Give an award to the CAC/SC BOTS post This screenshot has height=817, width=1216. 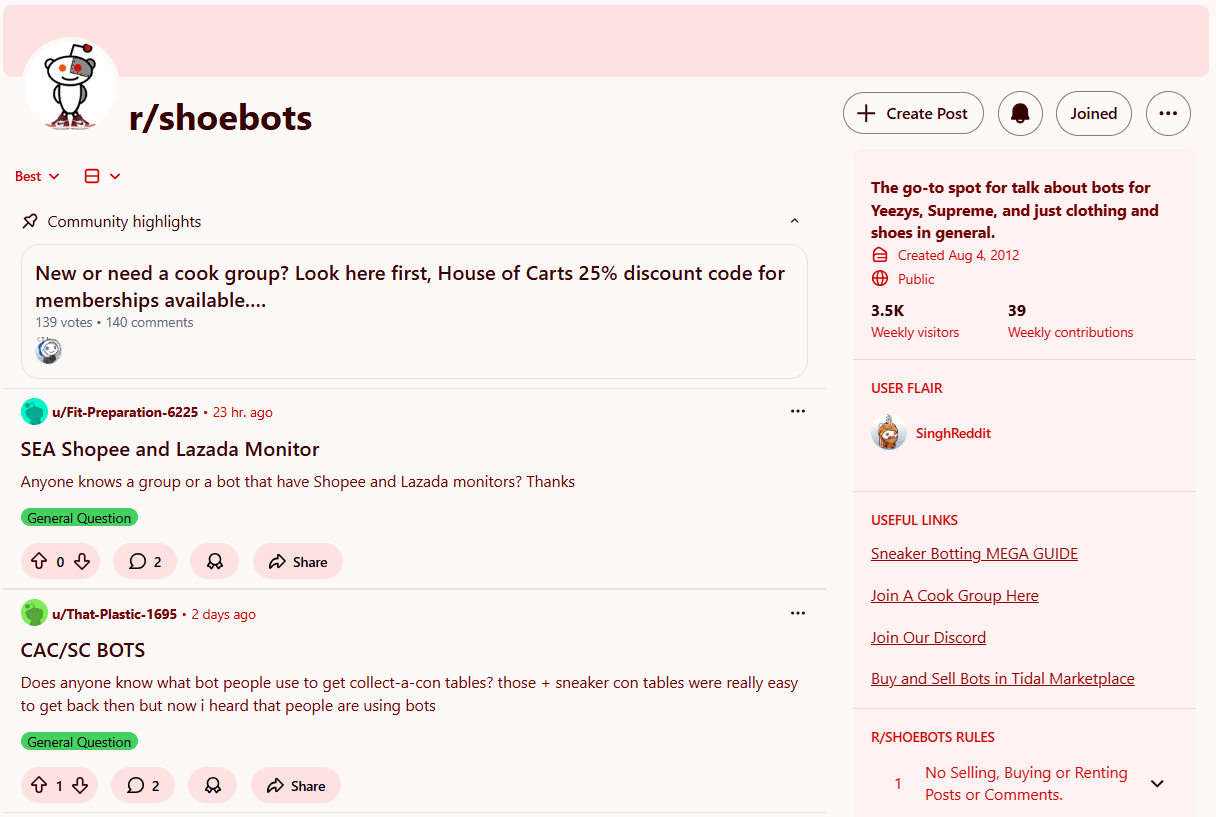pyautogui.click(x=212, y=785)
